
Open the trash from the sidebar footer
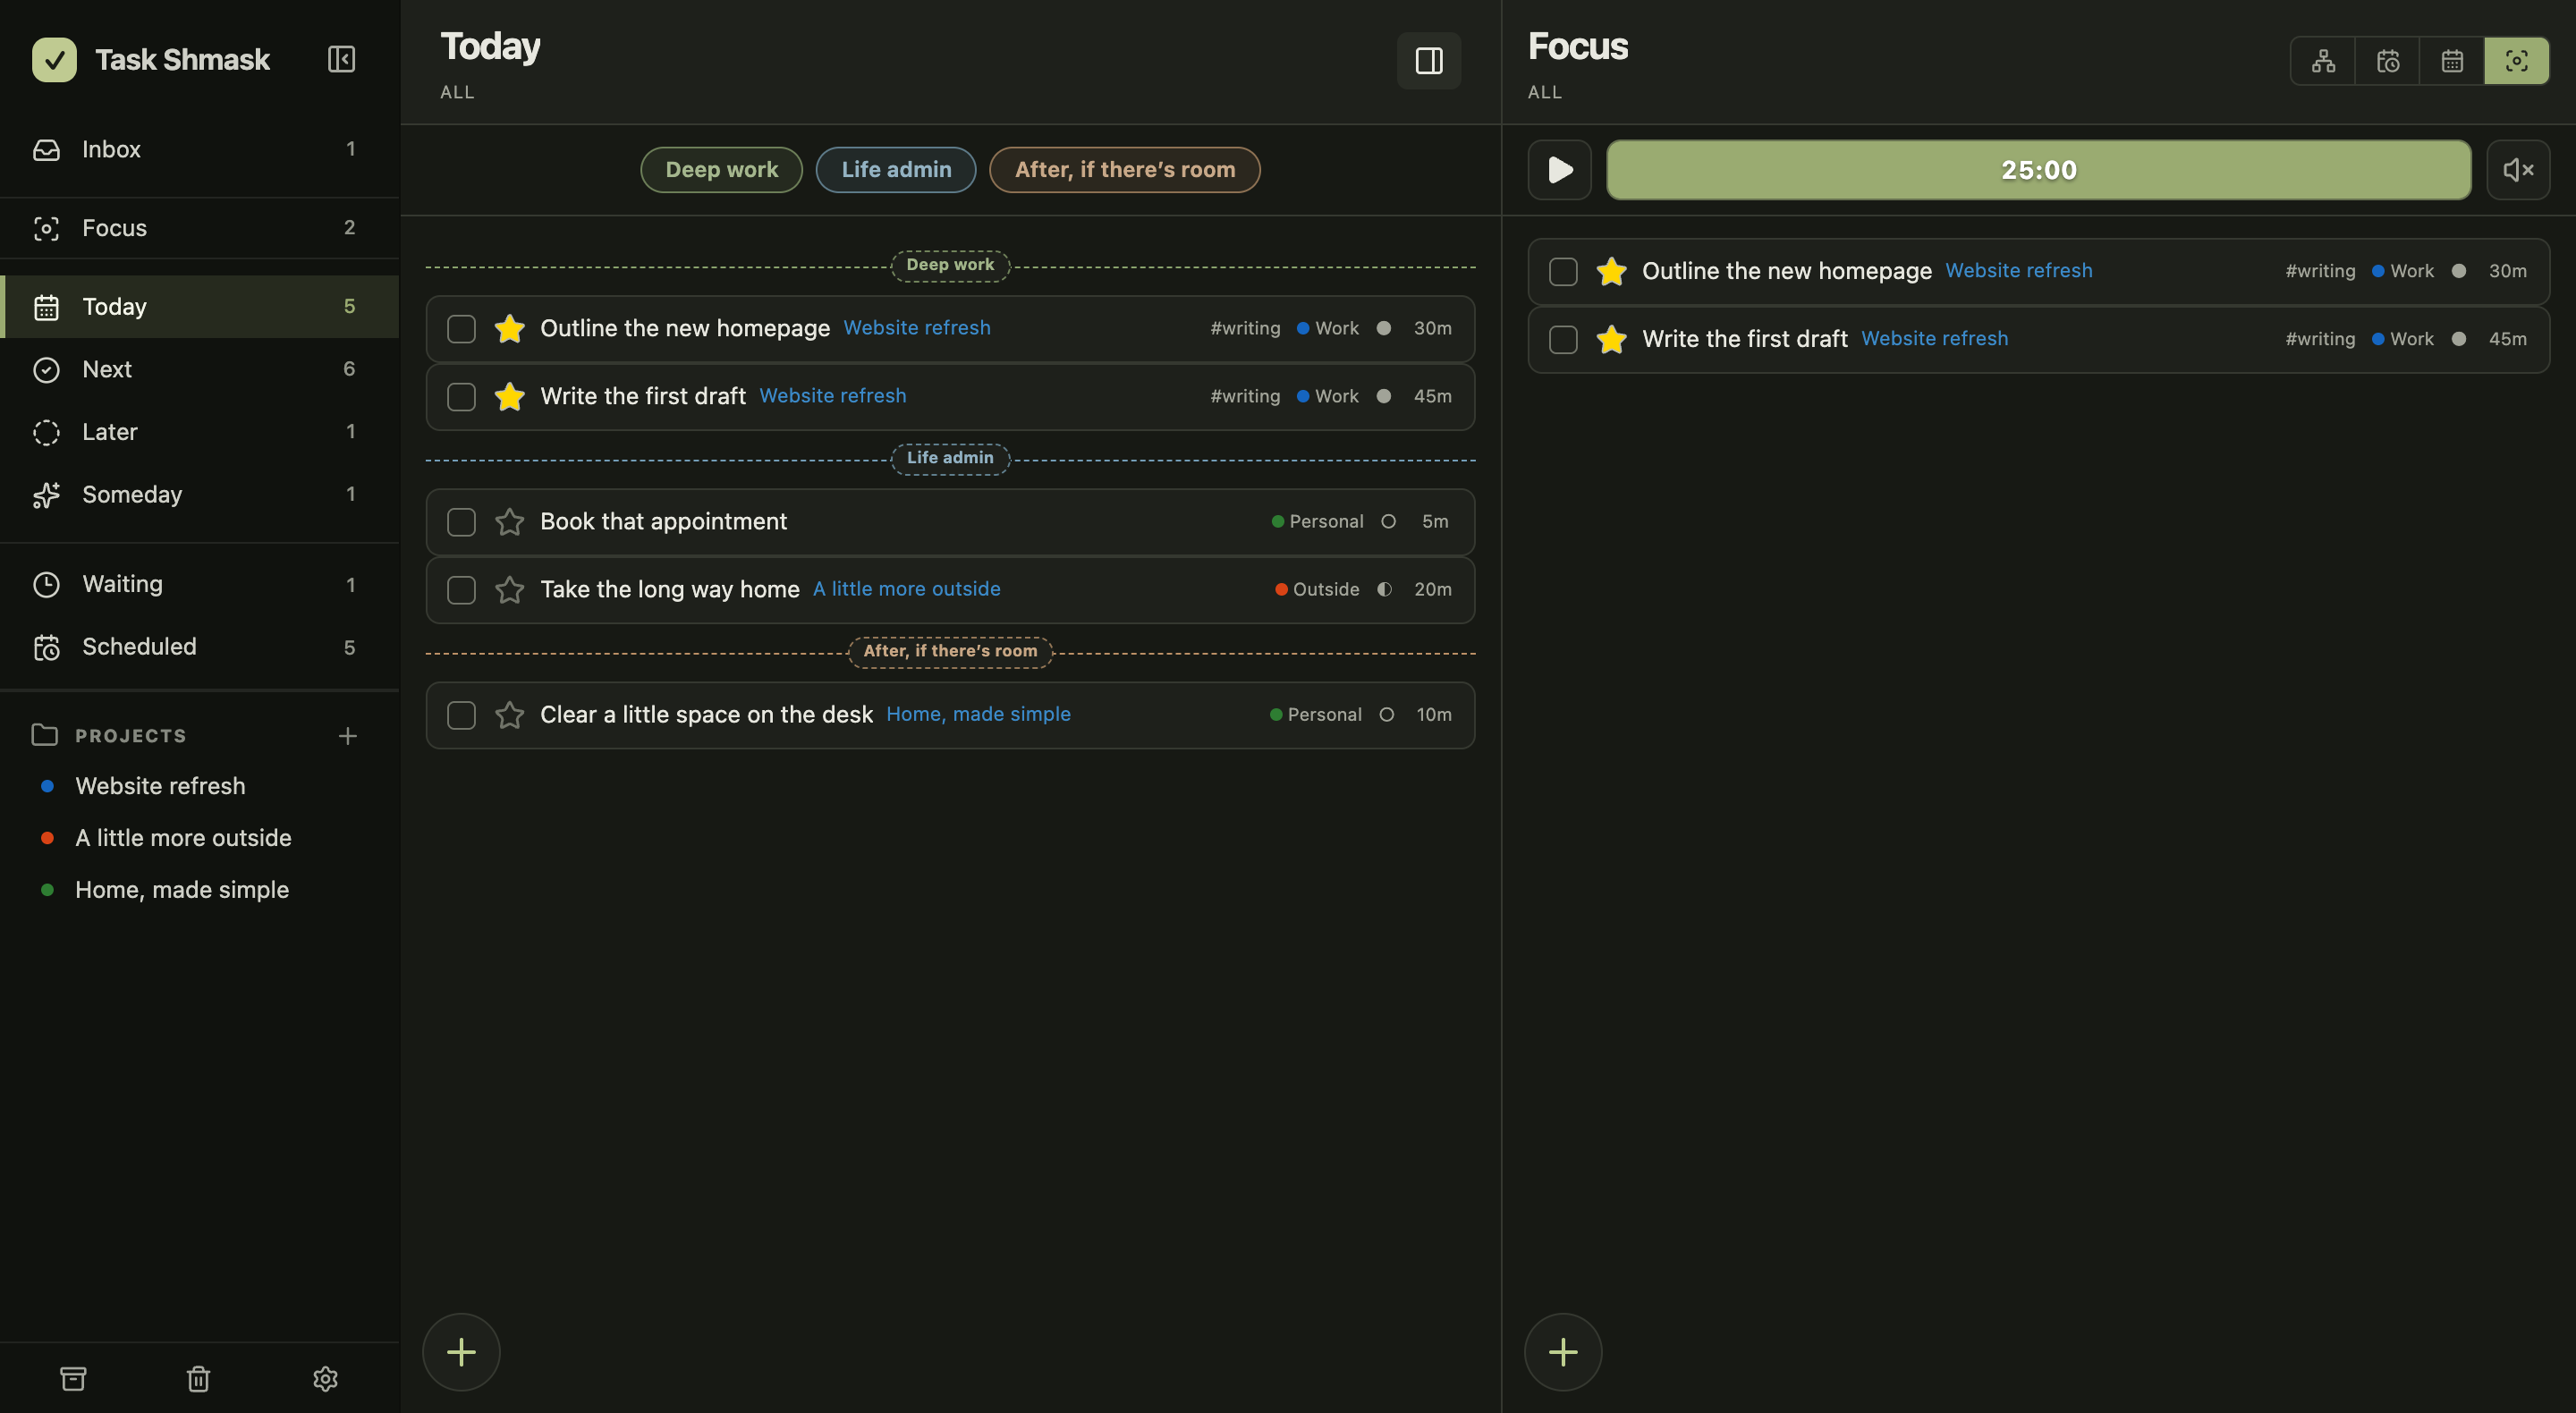click(x=198, y=1378)
